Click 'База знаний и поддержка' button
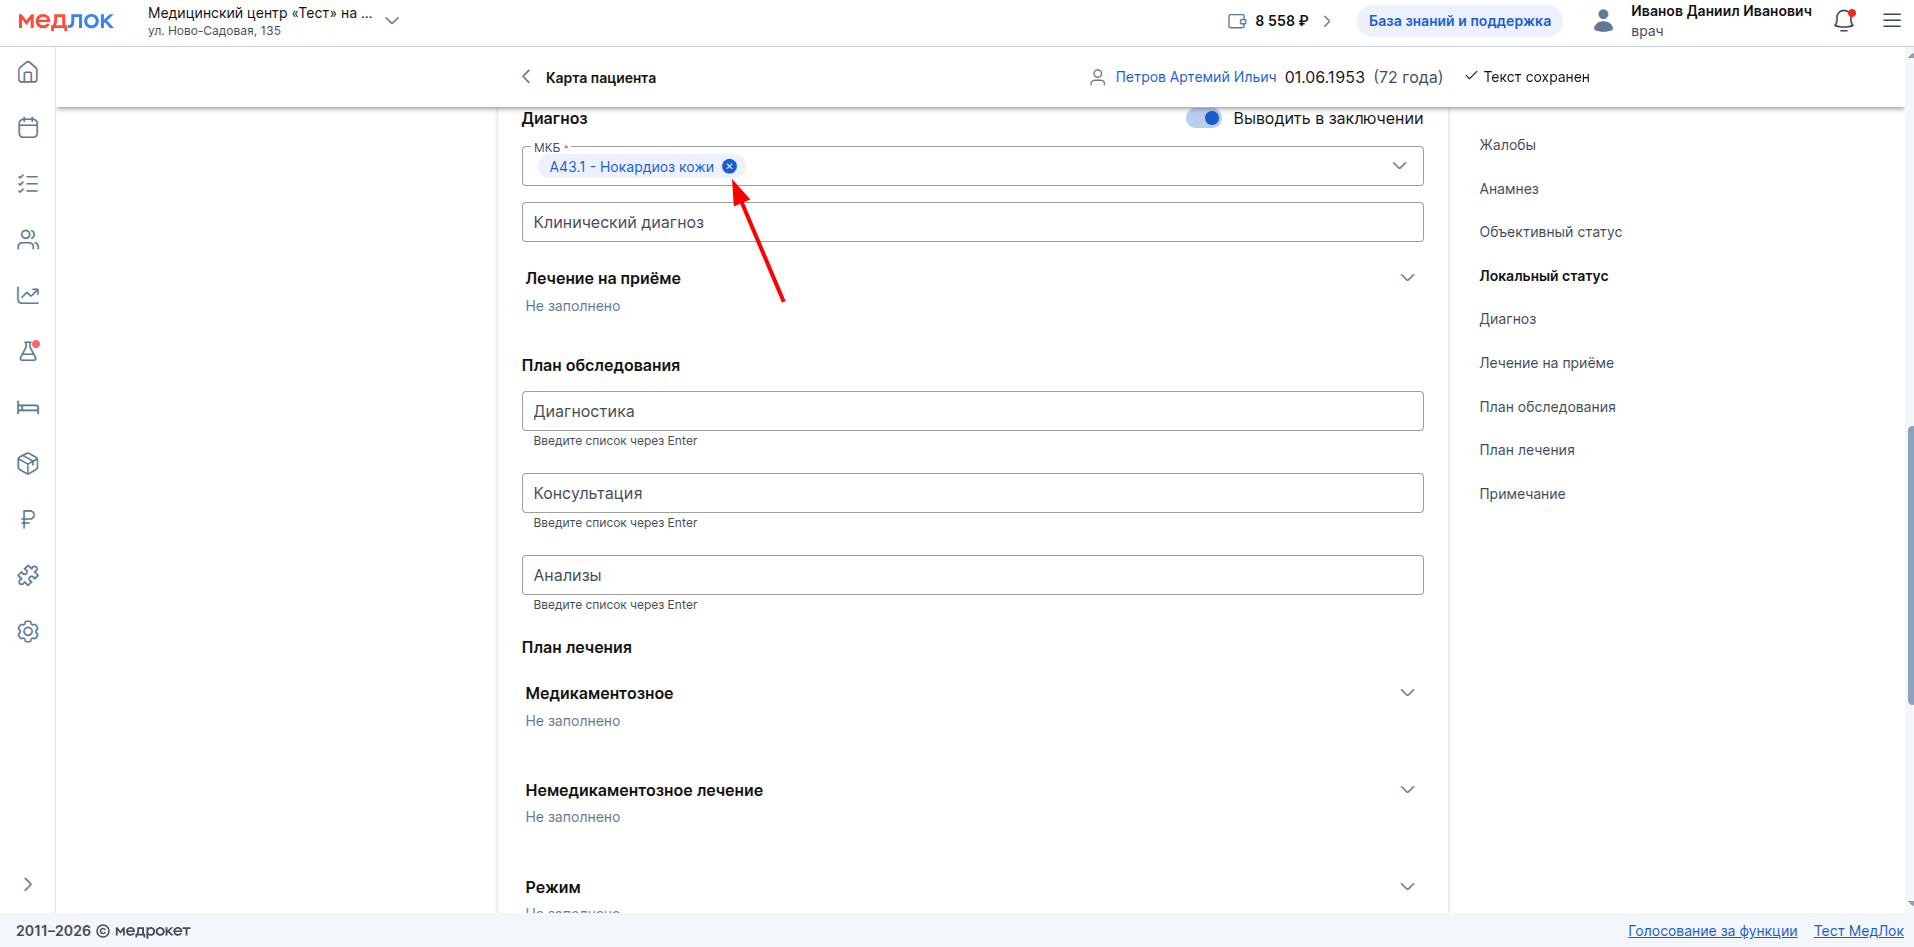 coord(1459,21)
